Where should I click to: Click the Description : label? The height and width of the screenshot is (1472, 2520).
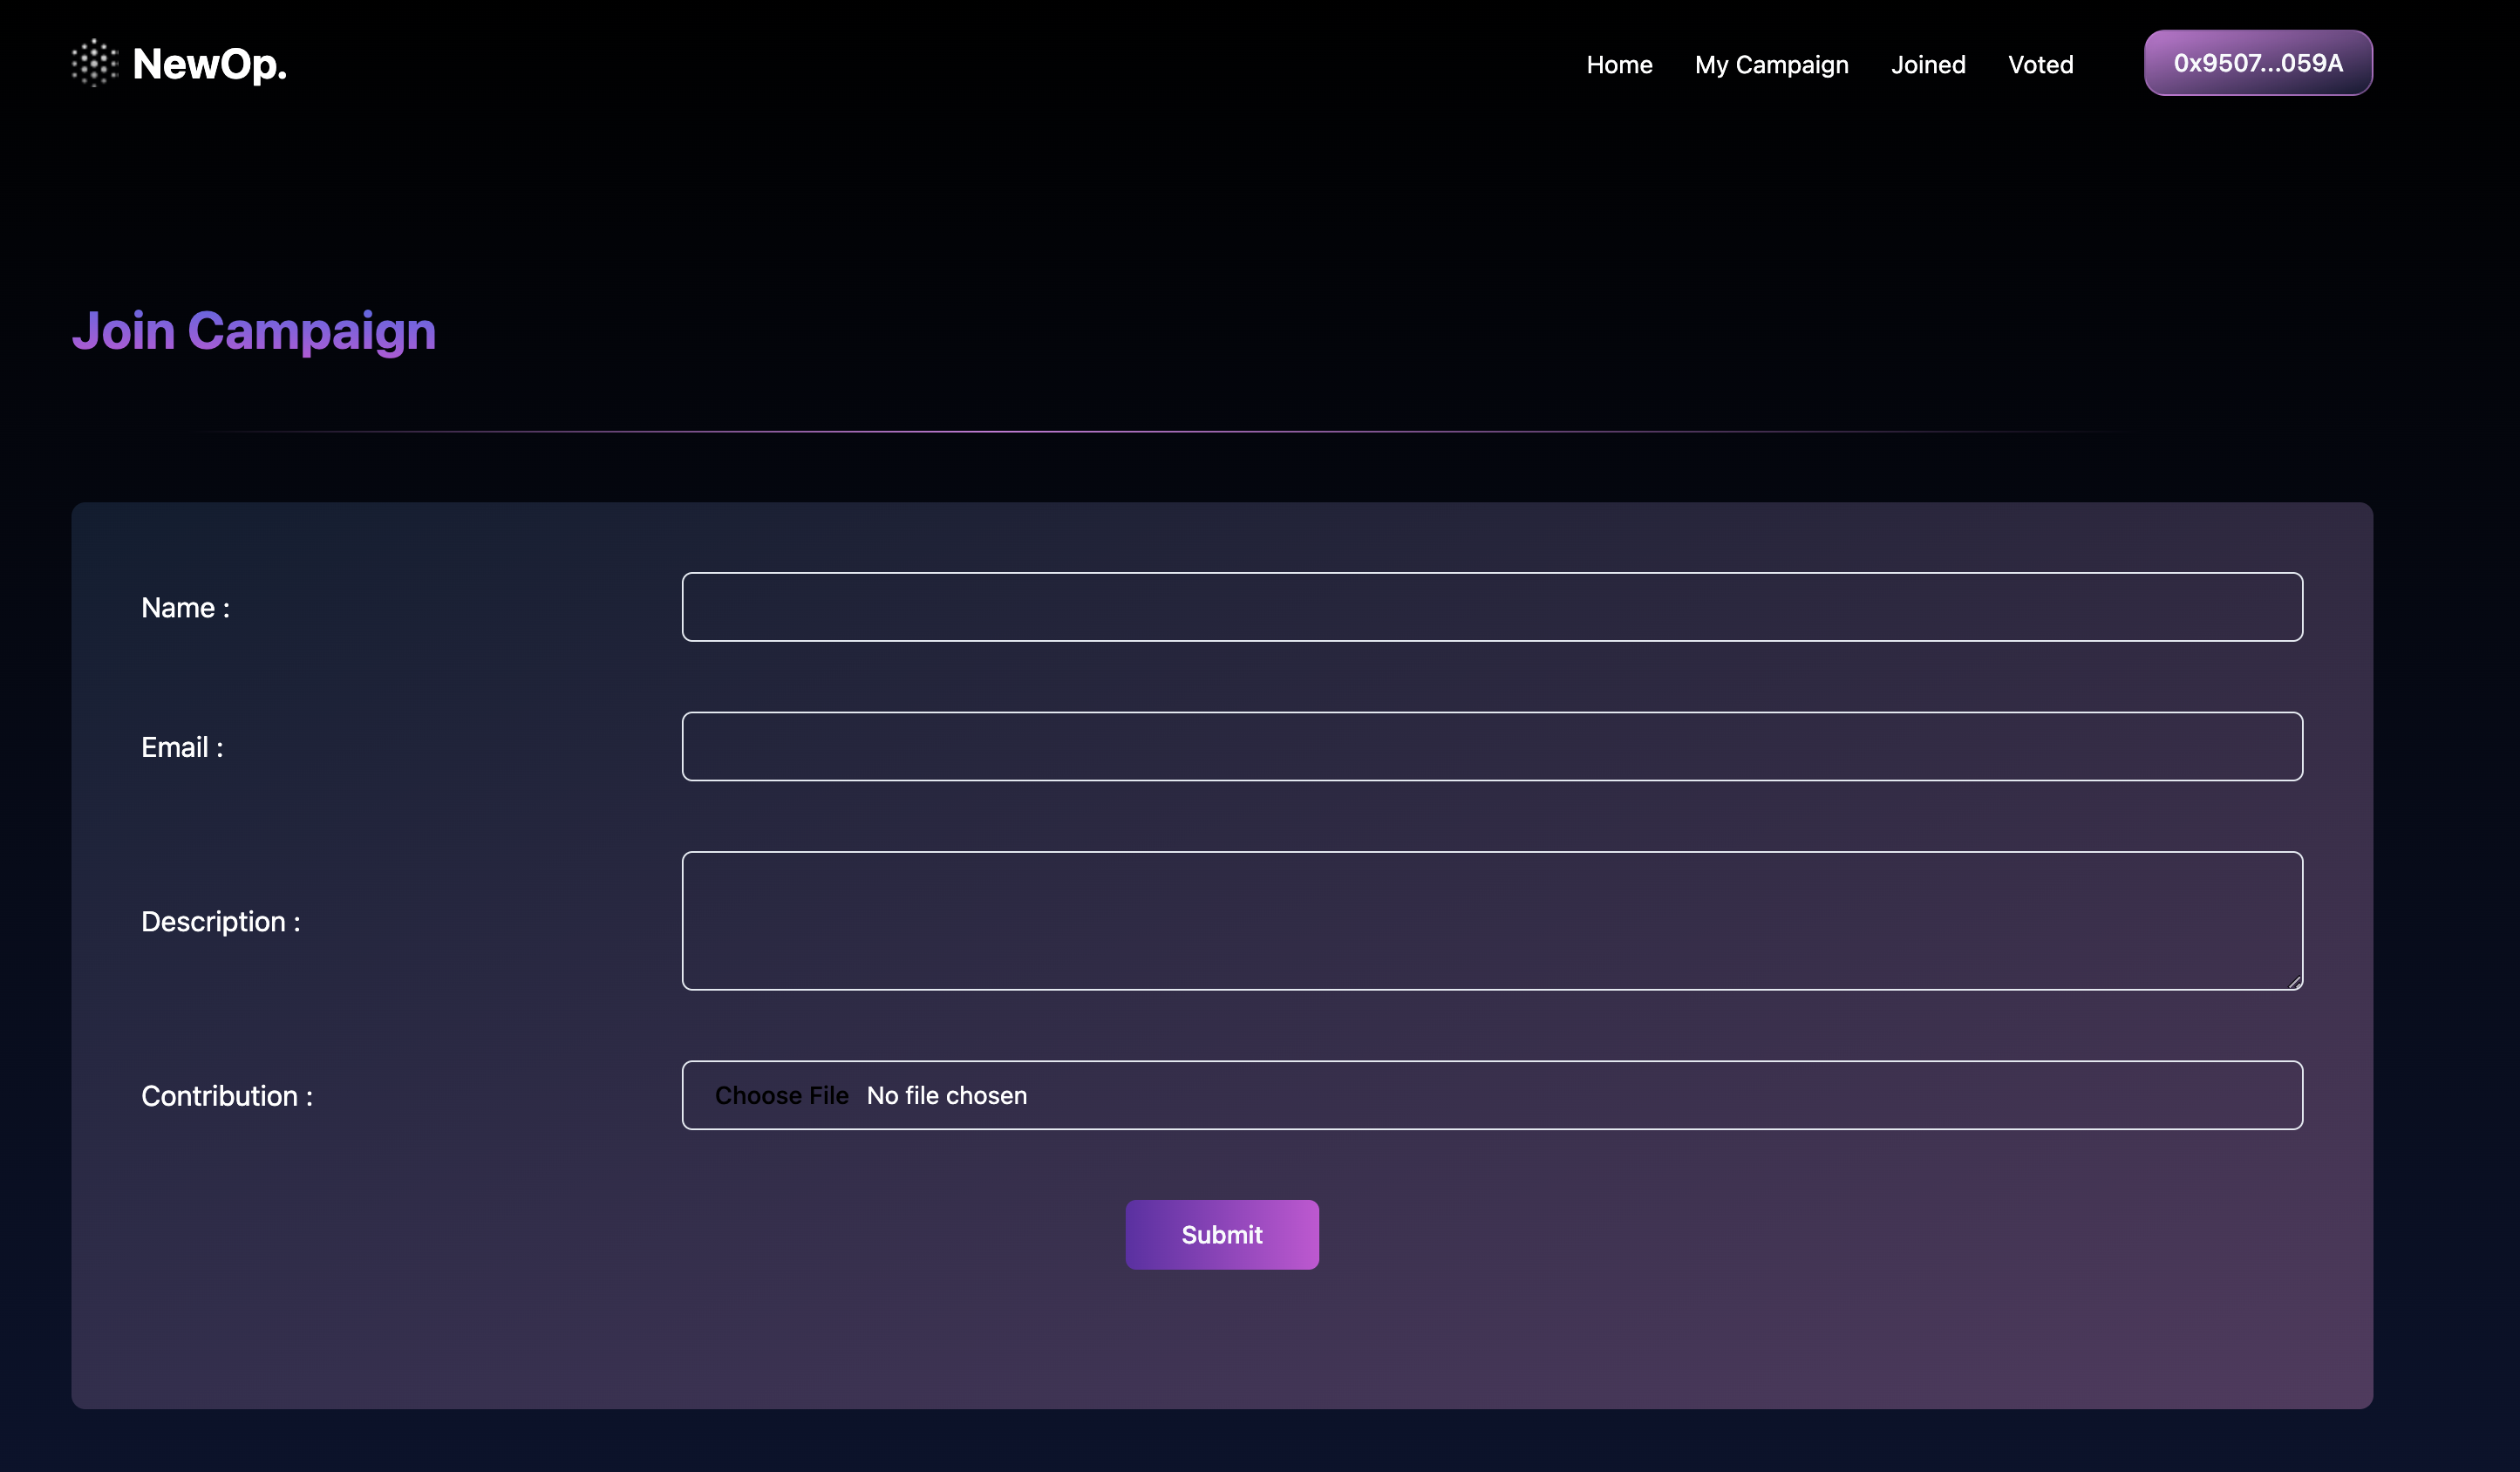click(x=221, y=922)
